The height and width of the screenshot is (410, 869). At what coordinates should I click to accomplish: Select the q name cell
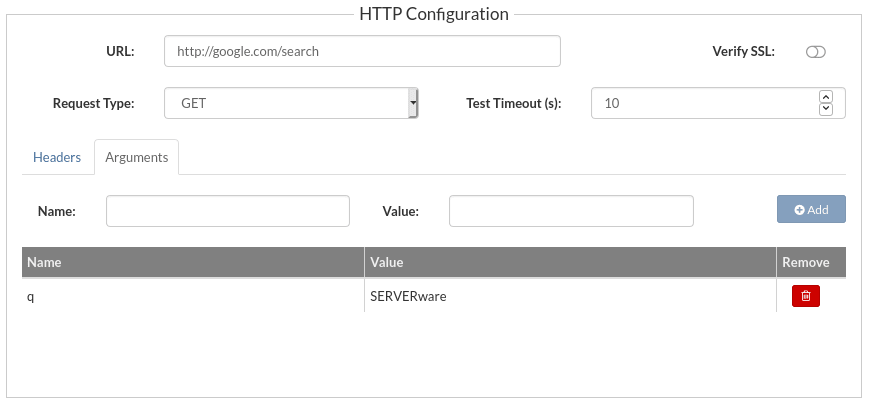pyautogui.click(x=193, y=296)
